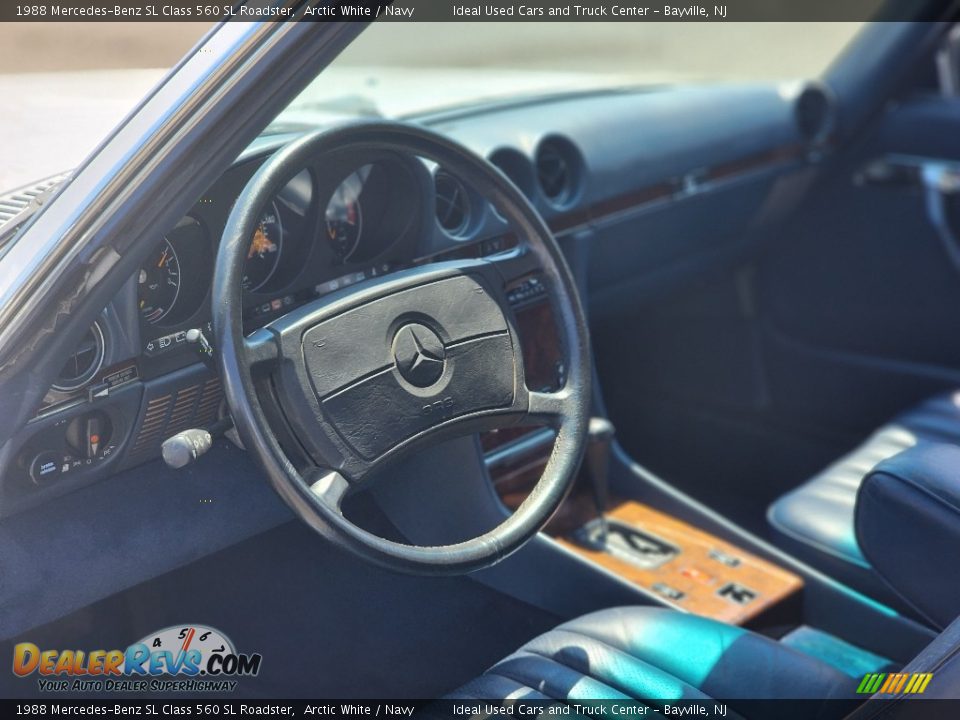Click the round center dashboard air vent

(x=556, y=171)
